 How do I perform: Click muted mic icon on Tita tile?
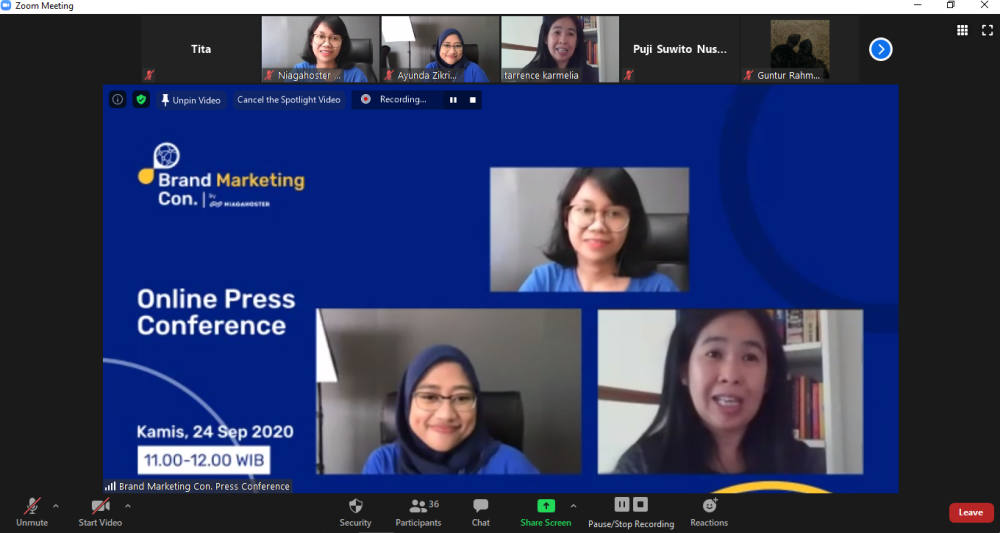point(150,75)
